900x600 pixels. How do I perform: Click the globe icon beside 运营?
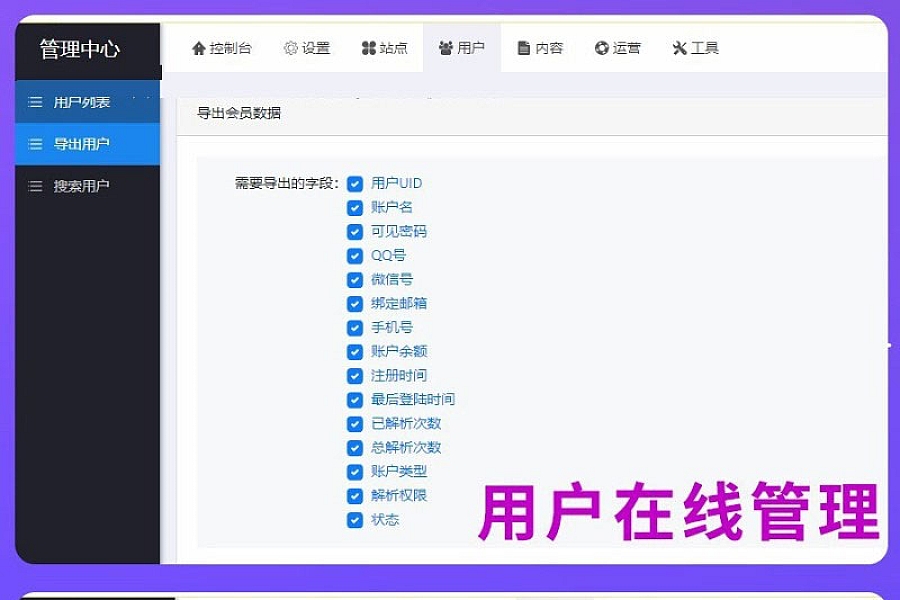[x=602, y=48]
